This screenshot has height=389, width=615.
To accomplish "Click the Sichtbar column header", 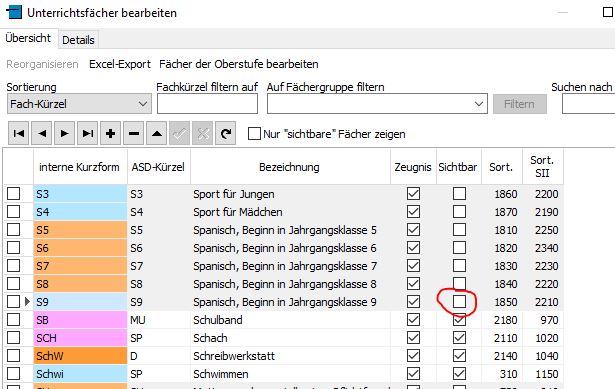I will 459,167.
